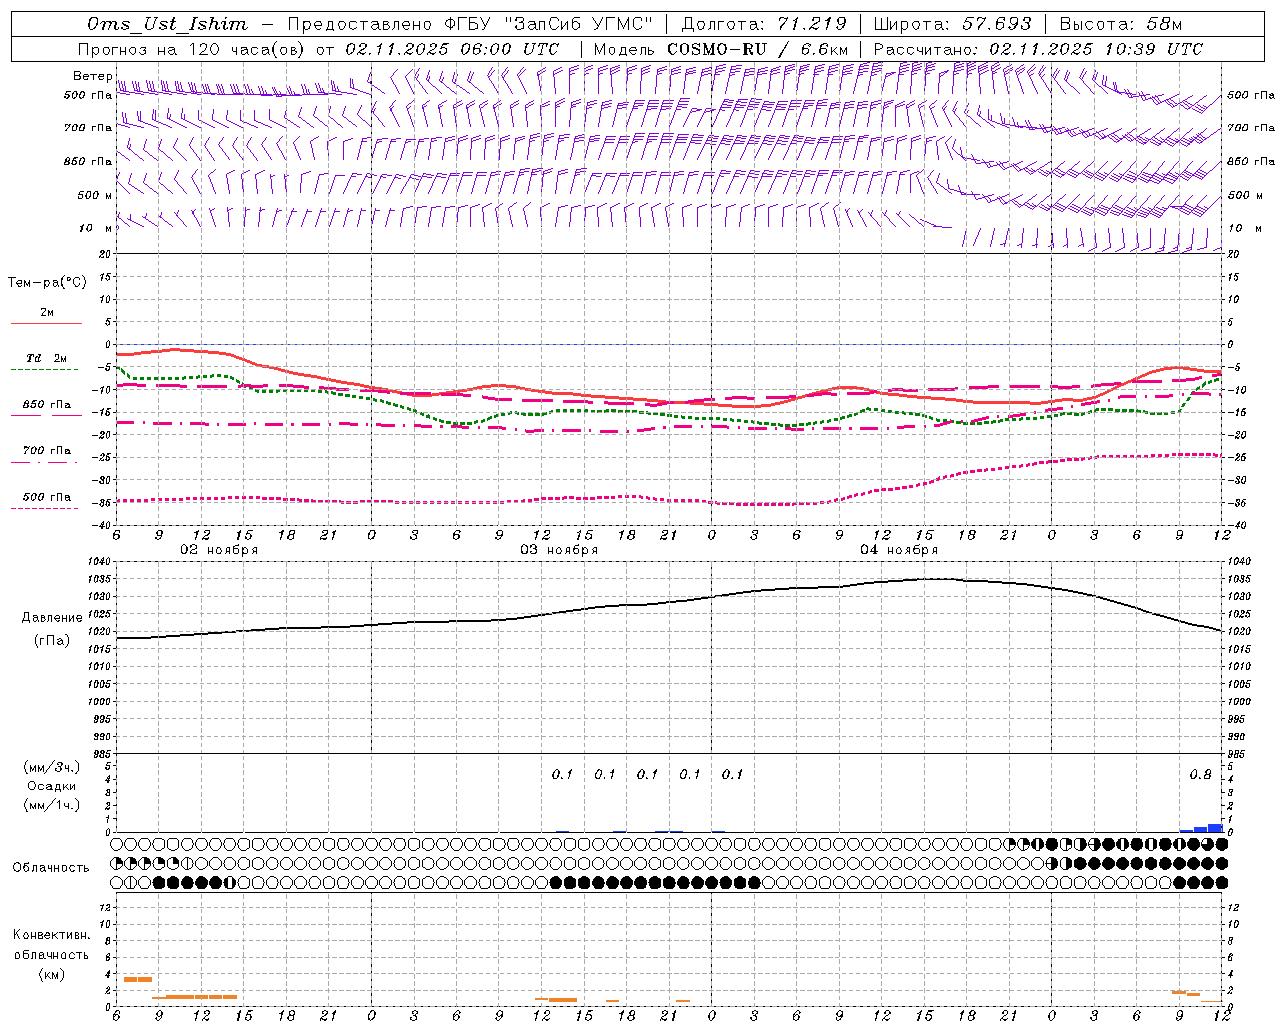This screenshot has height=1024, width=1280.
Task: Click the 04 ноября date label
Action: click(x=899, y=550)
